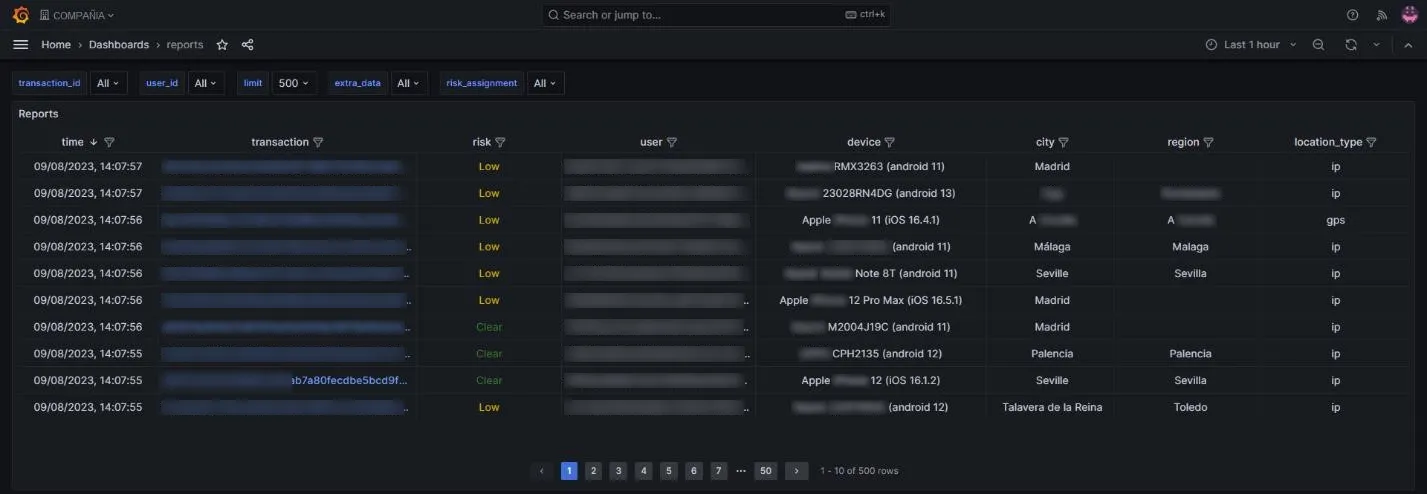
Task: Click the Toledo region cell
Action: [1190, 407]
